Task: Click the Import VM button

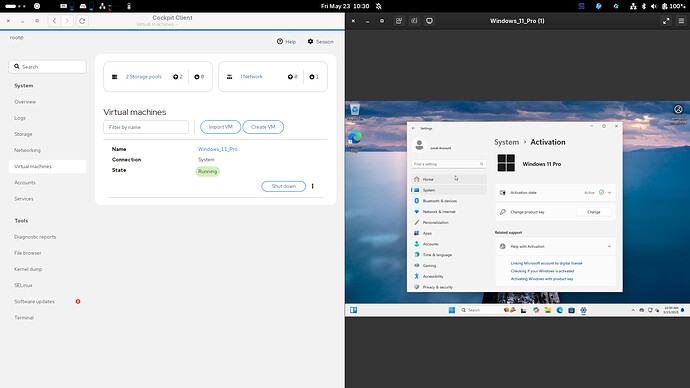Action: 220,127
